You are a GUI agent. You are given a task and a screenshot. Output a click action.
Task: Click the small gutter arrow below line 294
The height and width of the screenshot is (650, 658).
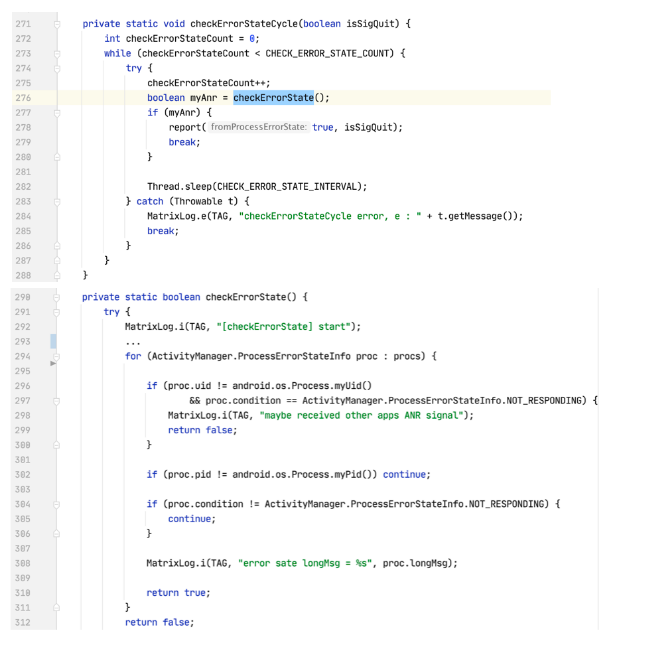[53, 363]
